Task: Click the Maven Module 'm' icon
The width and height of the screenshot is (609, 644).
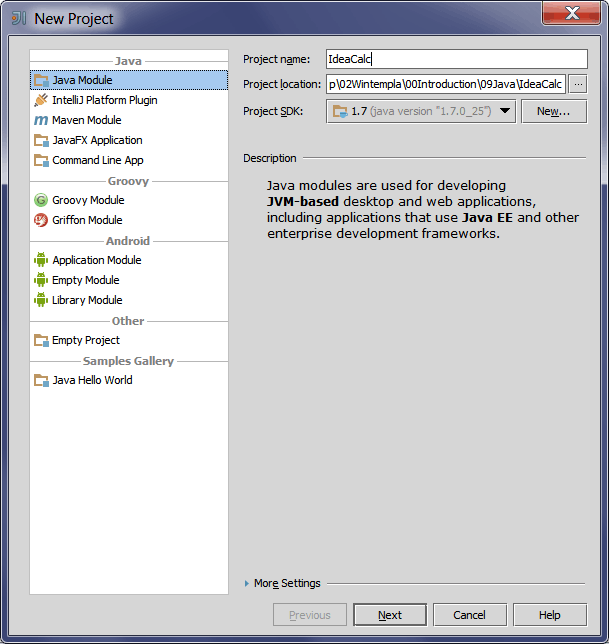Action: coord(41,120)
